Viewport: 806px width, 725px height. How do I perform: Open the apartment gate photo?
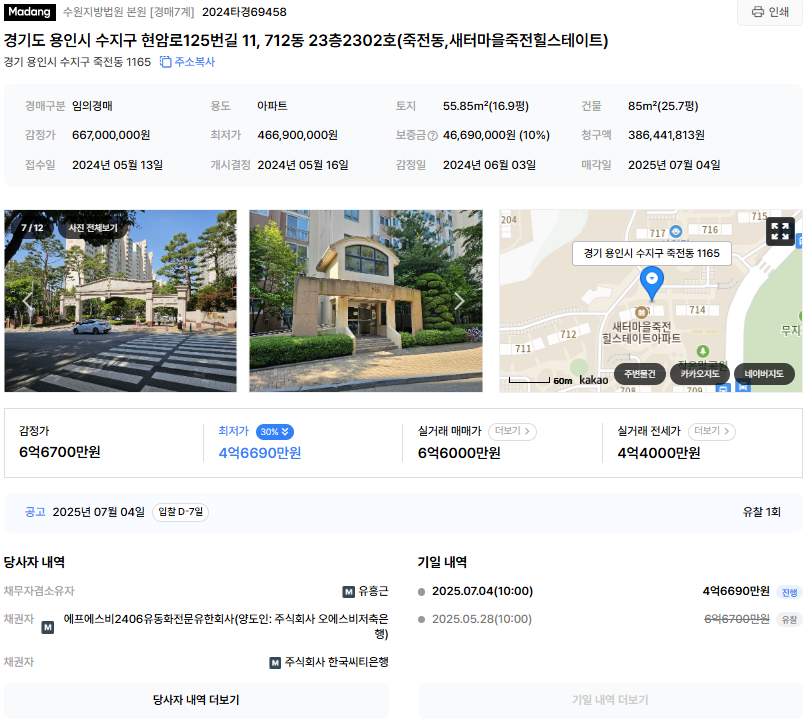coord(120,301)
